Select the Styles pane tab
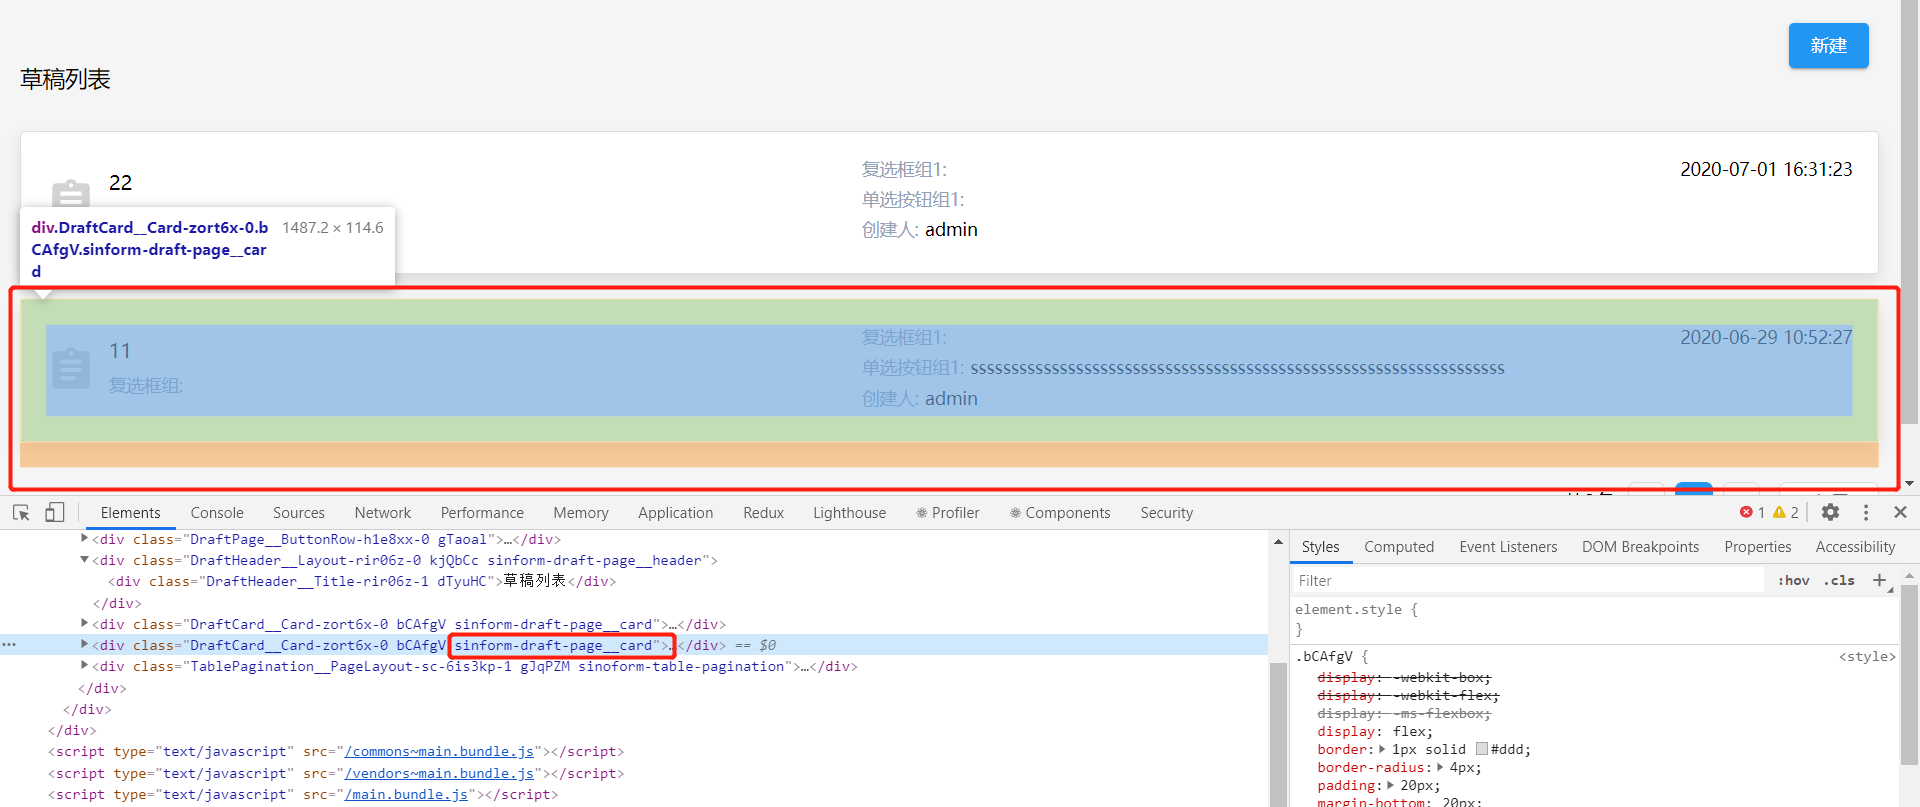1920x807 pixels. [1320, 547]
